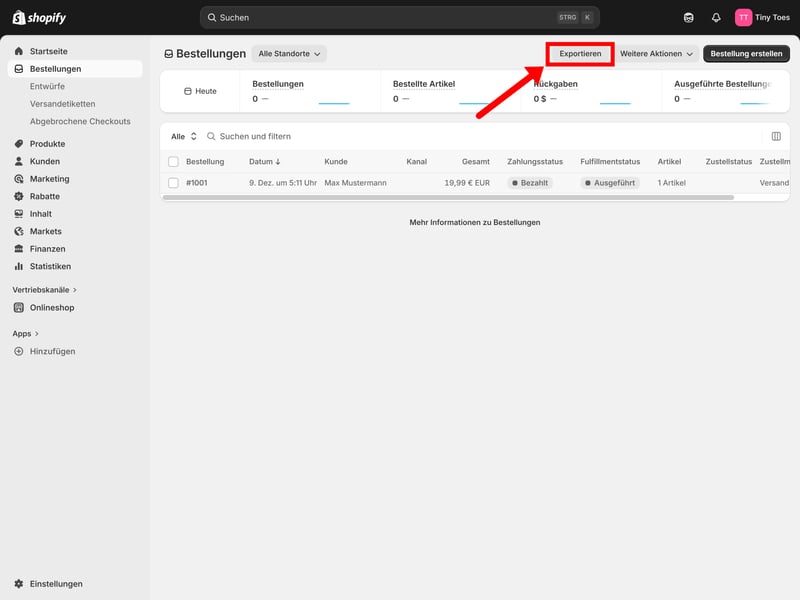Viewport: 800px width, 600px height.
Task: Go to Produkte in the sidebar
Action: tap(47, 144)
